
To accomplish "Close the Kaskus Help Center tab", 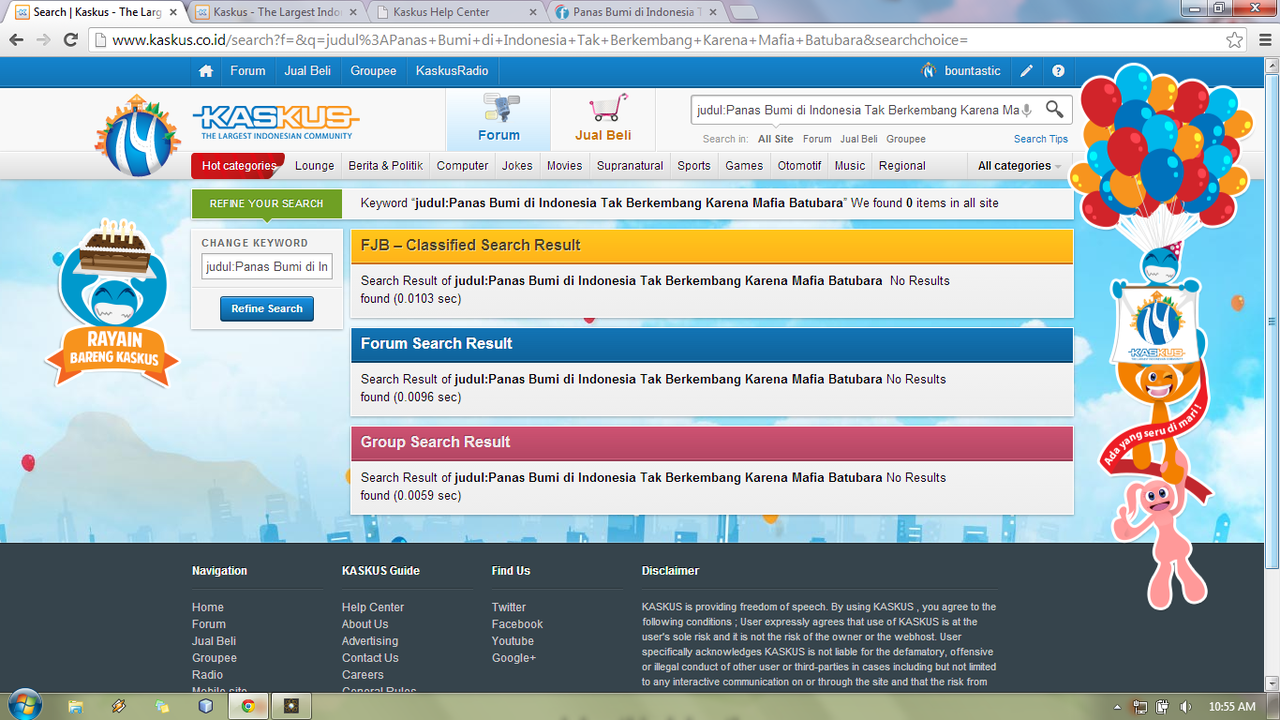I will coord(531,12).
